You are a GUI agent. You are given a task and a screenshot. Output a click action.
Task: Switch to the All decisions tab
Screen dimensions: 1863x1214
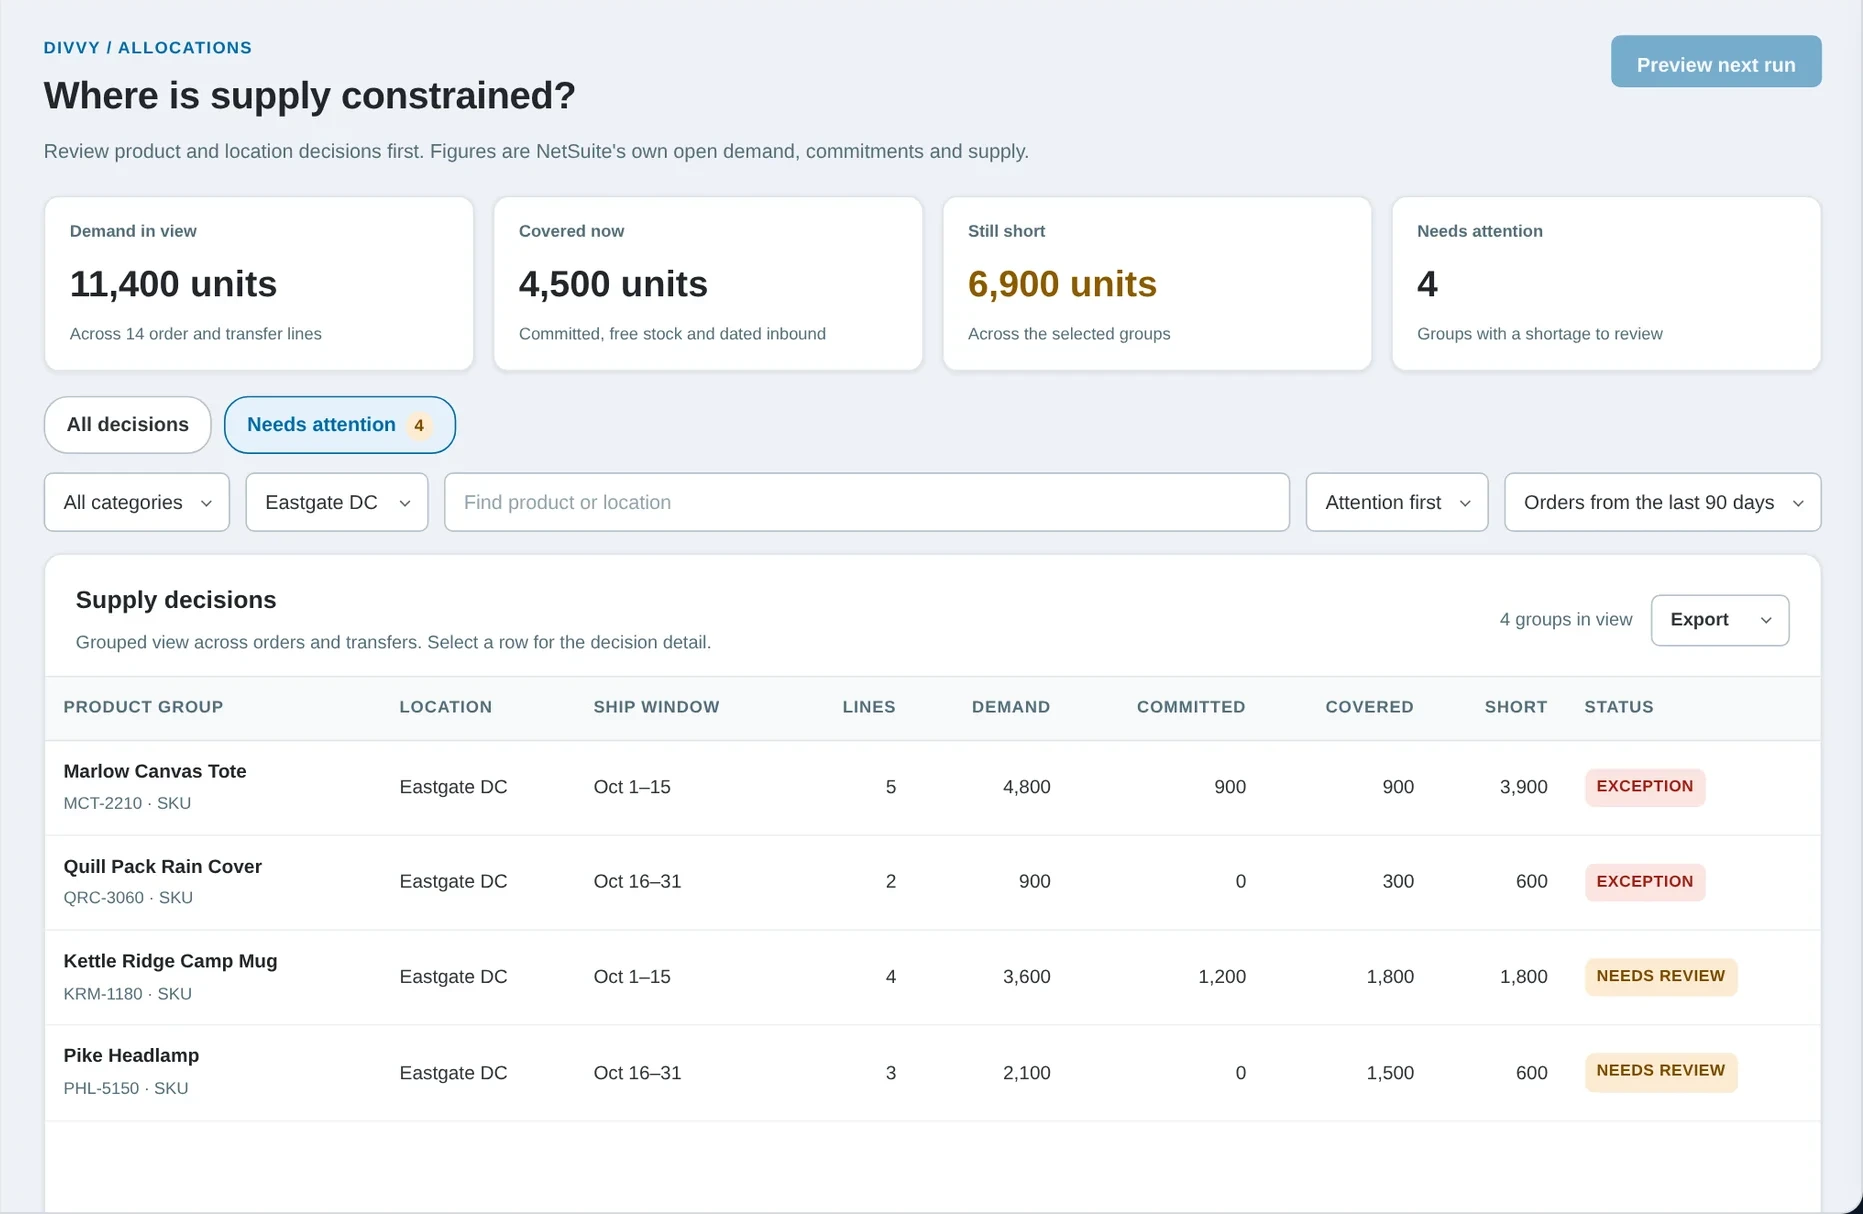coord(128,425)
